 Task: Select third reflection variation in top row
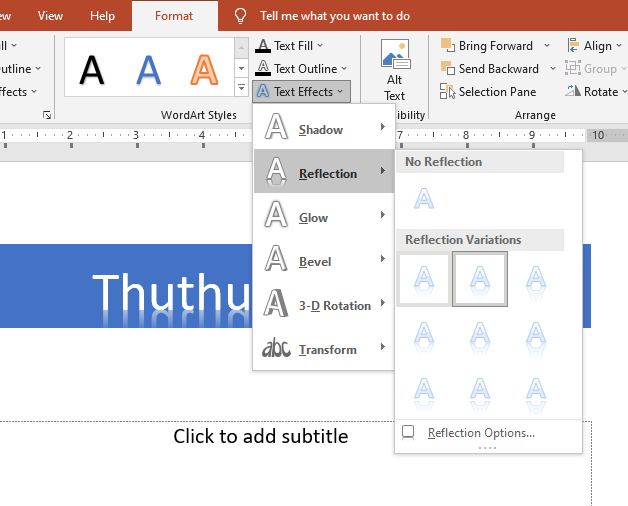click(536, 279)
